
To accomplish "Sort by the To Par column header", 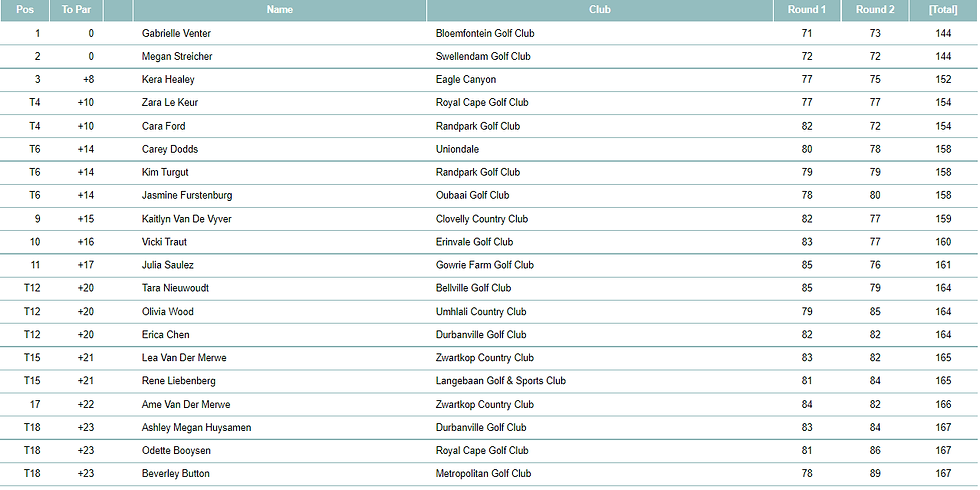I will tap(77, 10).
